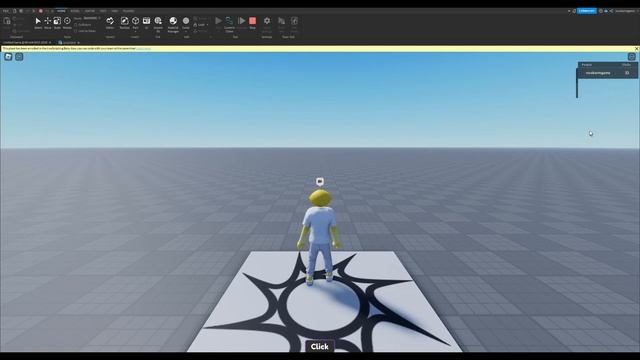Open the Material Manager

click(173, 24)
